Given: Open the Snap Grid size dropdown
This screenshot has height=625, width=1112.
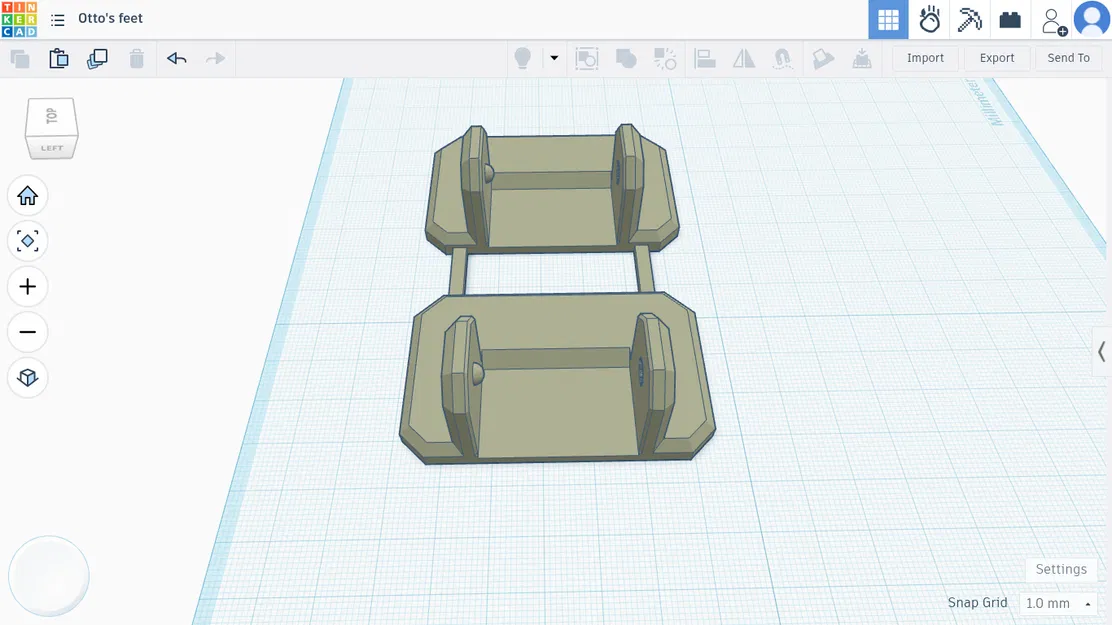Looking at the screenshot, I should coord(1057,603).
